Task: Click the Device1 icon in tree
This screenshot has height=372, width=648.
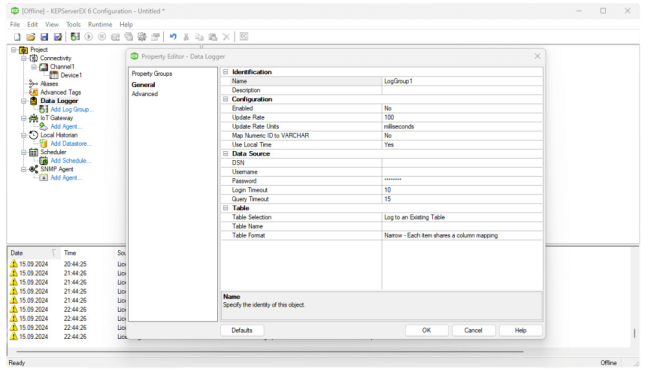Action: [54, 75]
